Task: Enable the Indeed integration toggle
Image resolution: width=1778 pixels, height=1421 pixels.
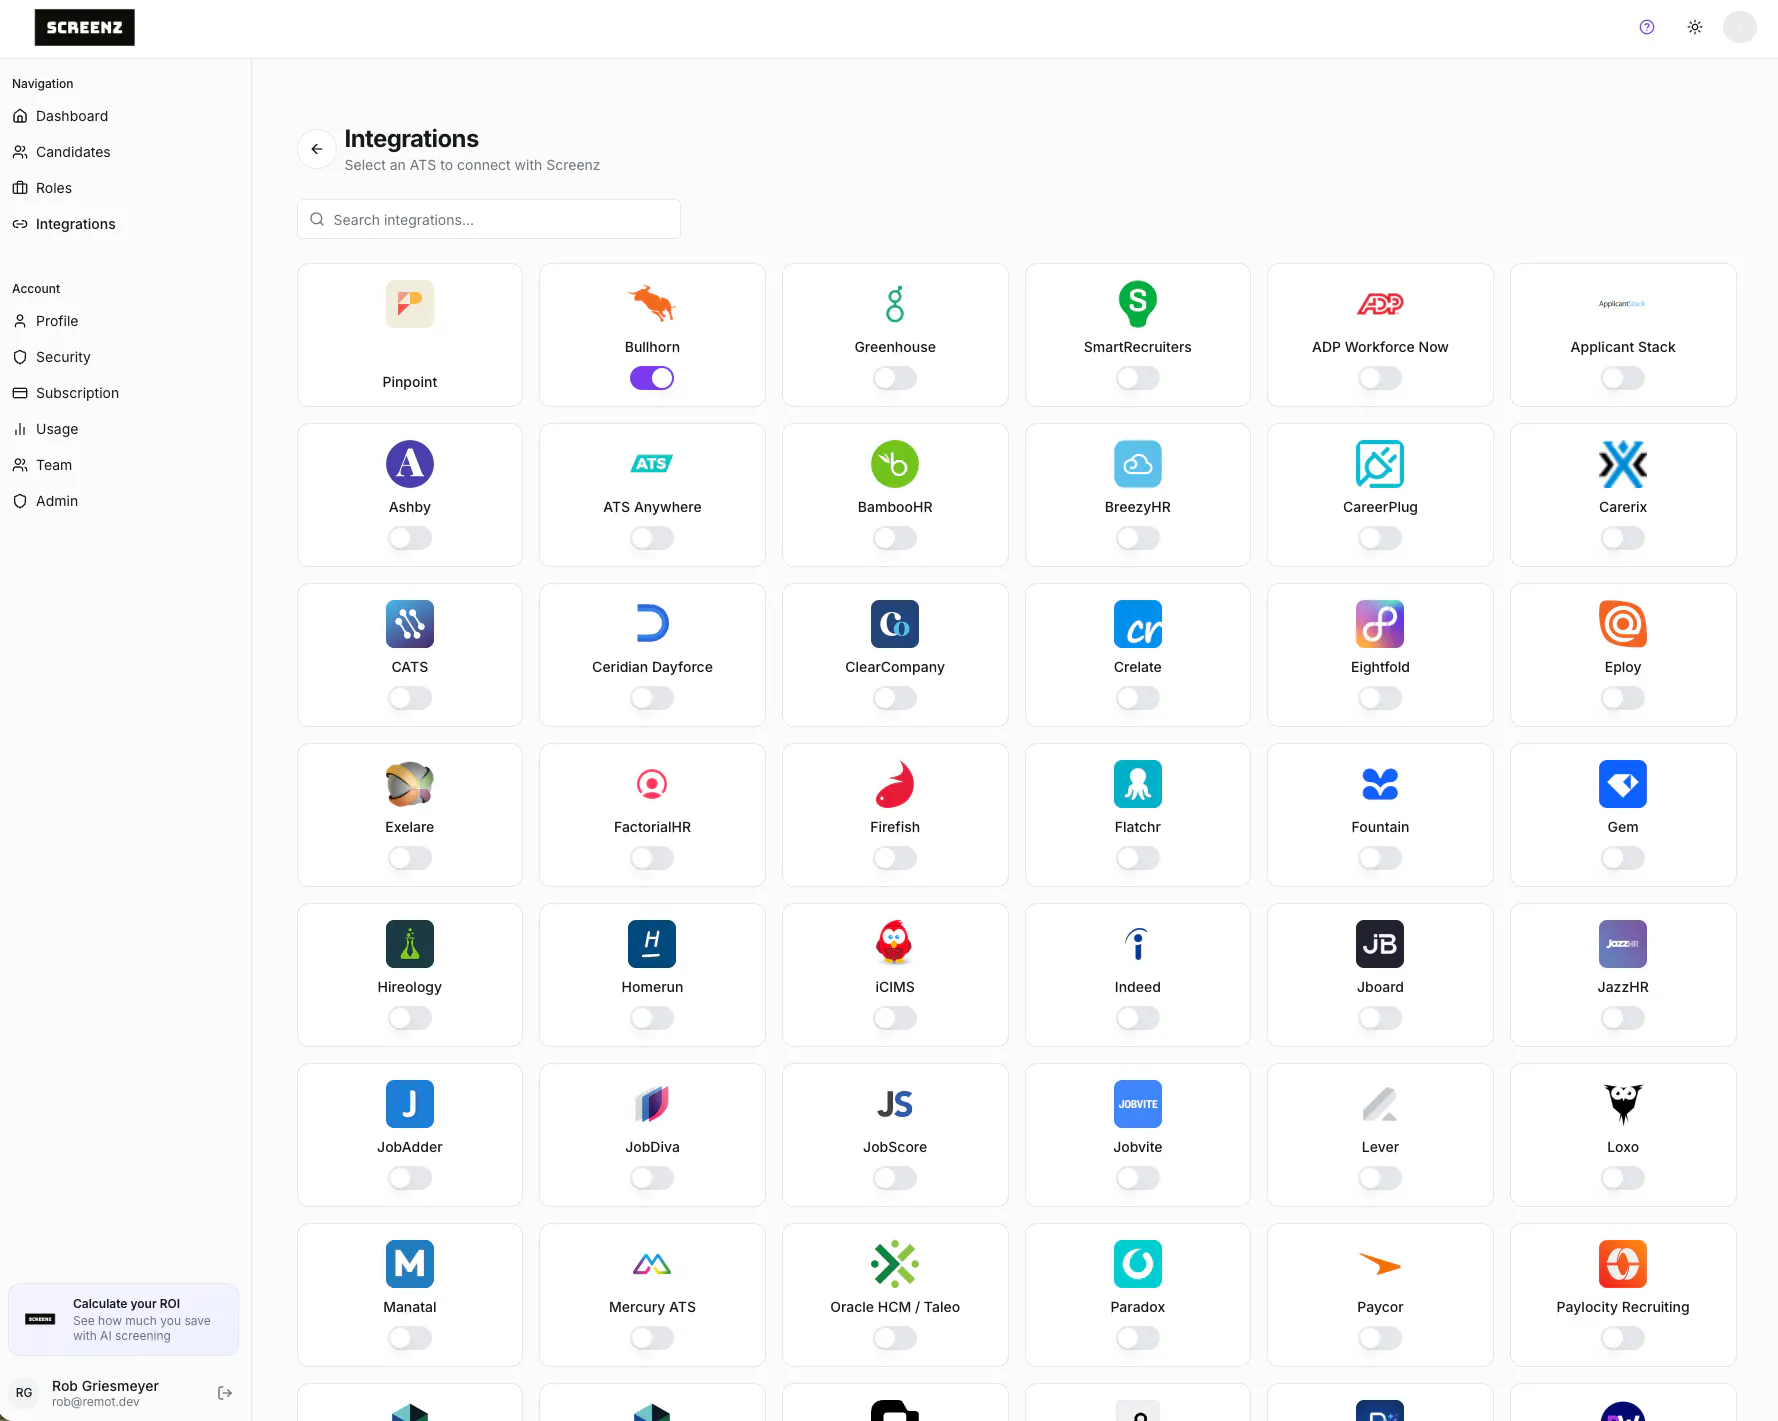Action: [x=1138, y=1018]
